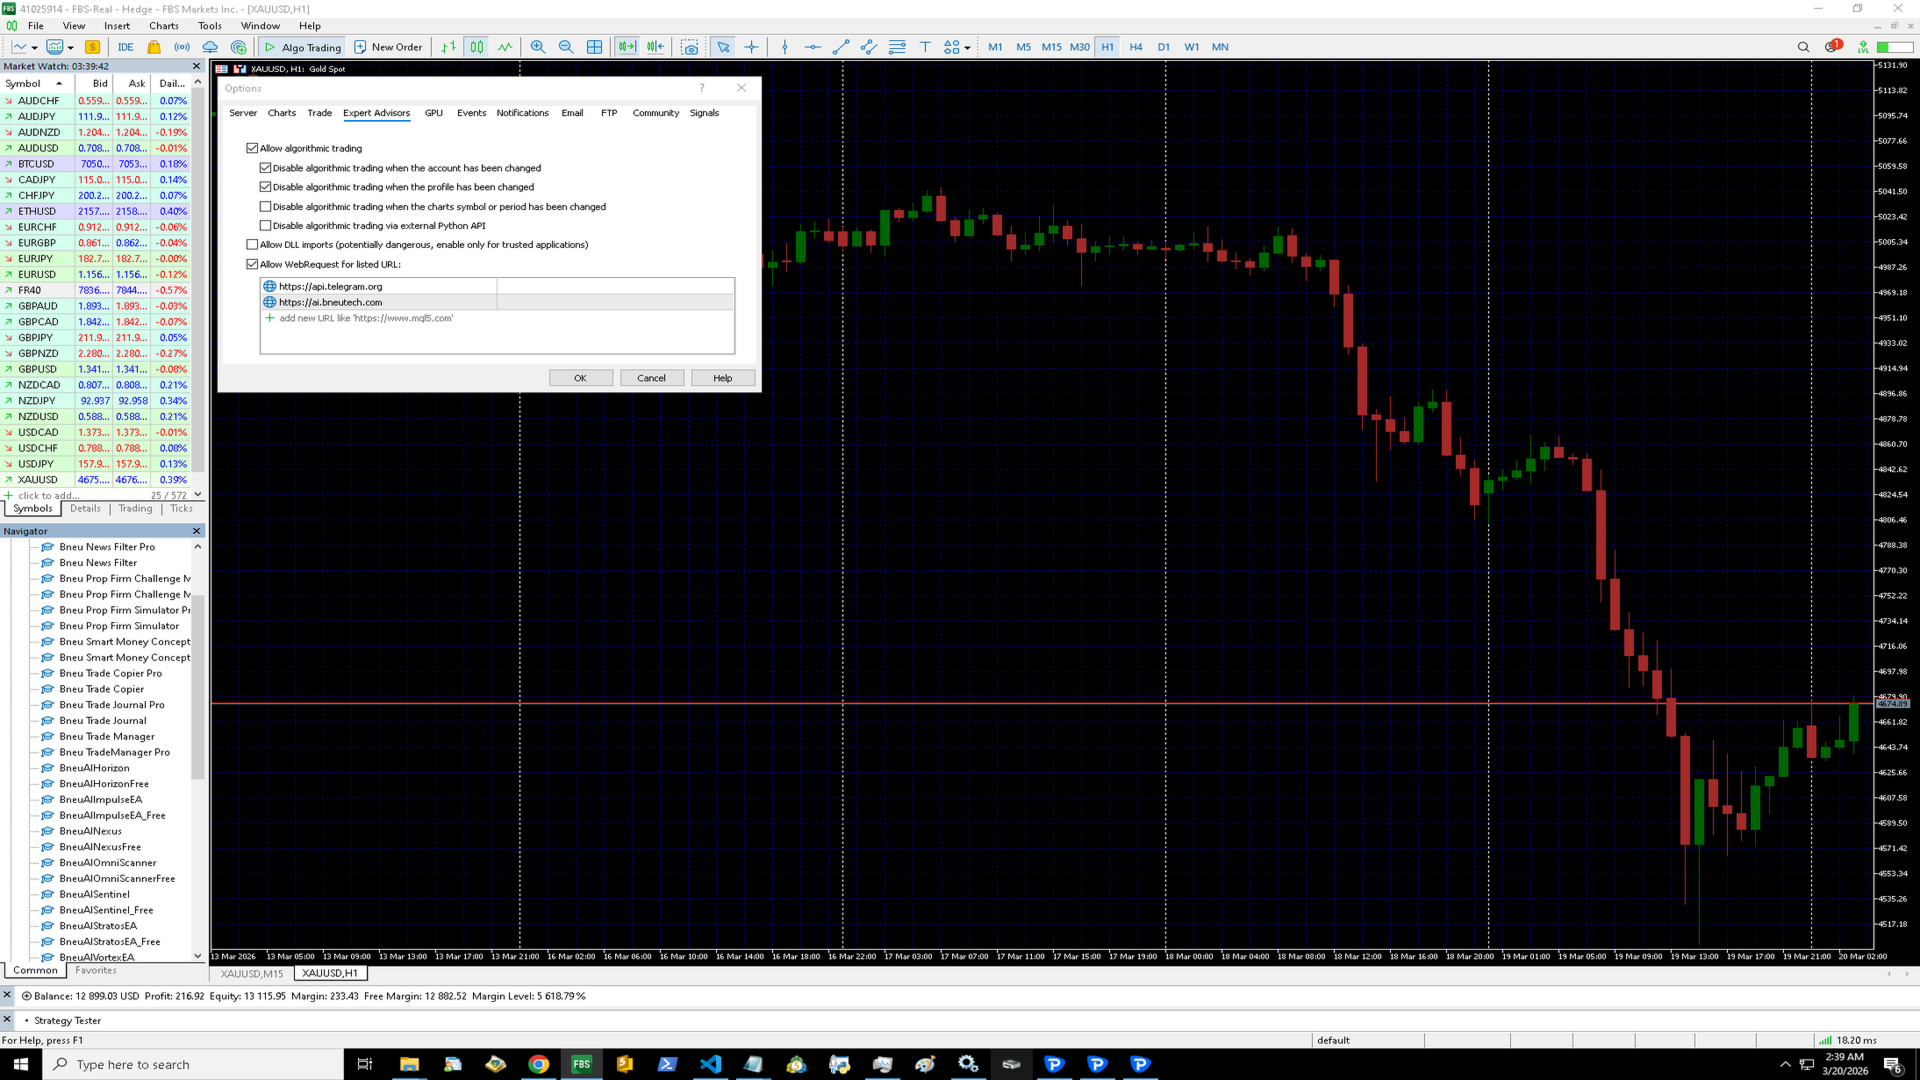Open the IDE MetaEditor icon
The image size is (1920, 1080).
click(125, 47)
